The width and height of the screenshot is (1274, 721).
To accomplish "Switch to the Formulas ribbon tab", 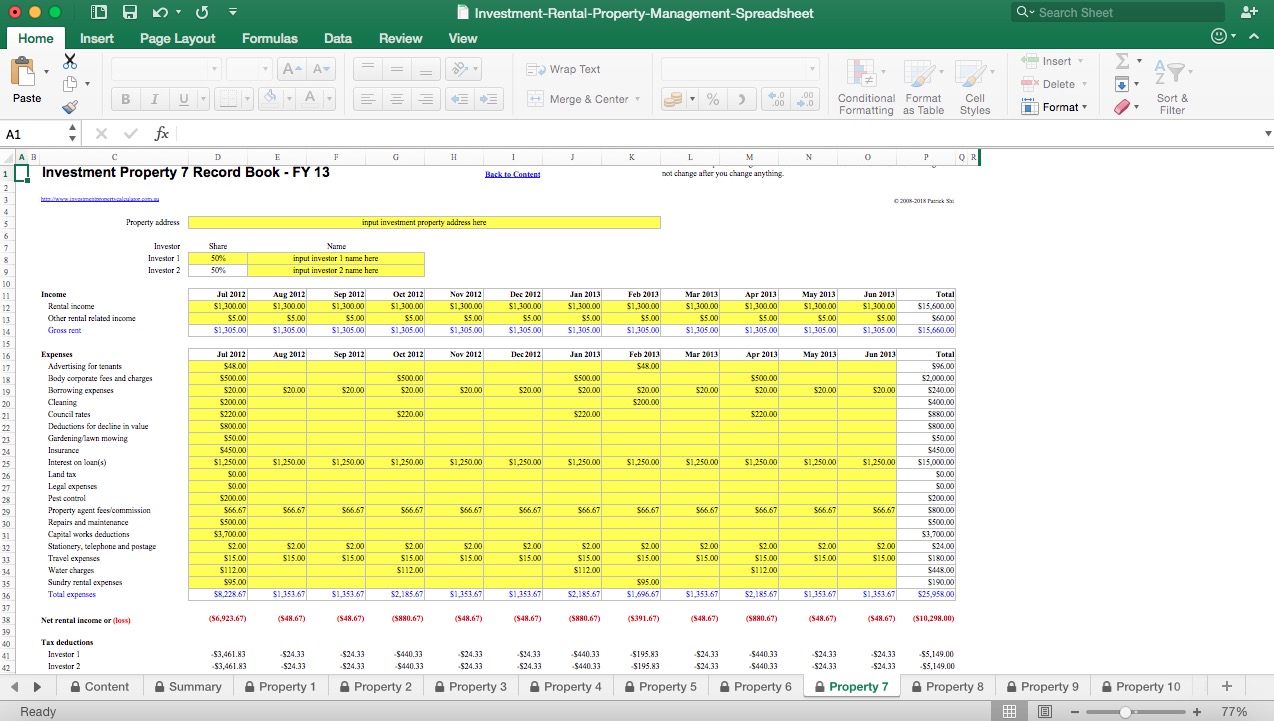I will pyautogui.click(x=269, y=38).
